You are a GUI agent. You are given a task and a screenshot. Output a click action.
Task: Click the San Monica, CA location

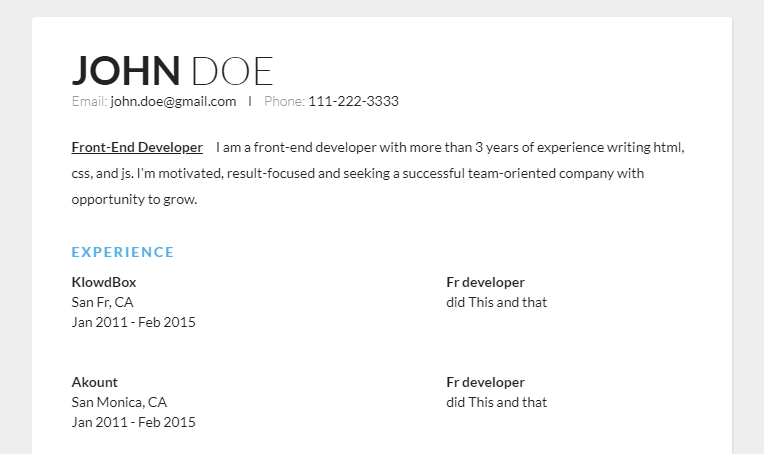point(119,402)
